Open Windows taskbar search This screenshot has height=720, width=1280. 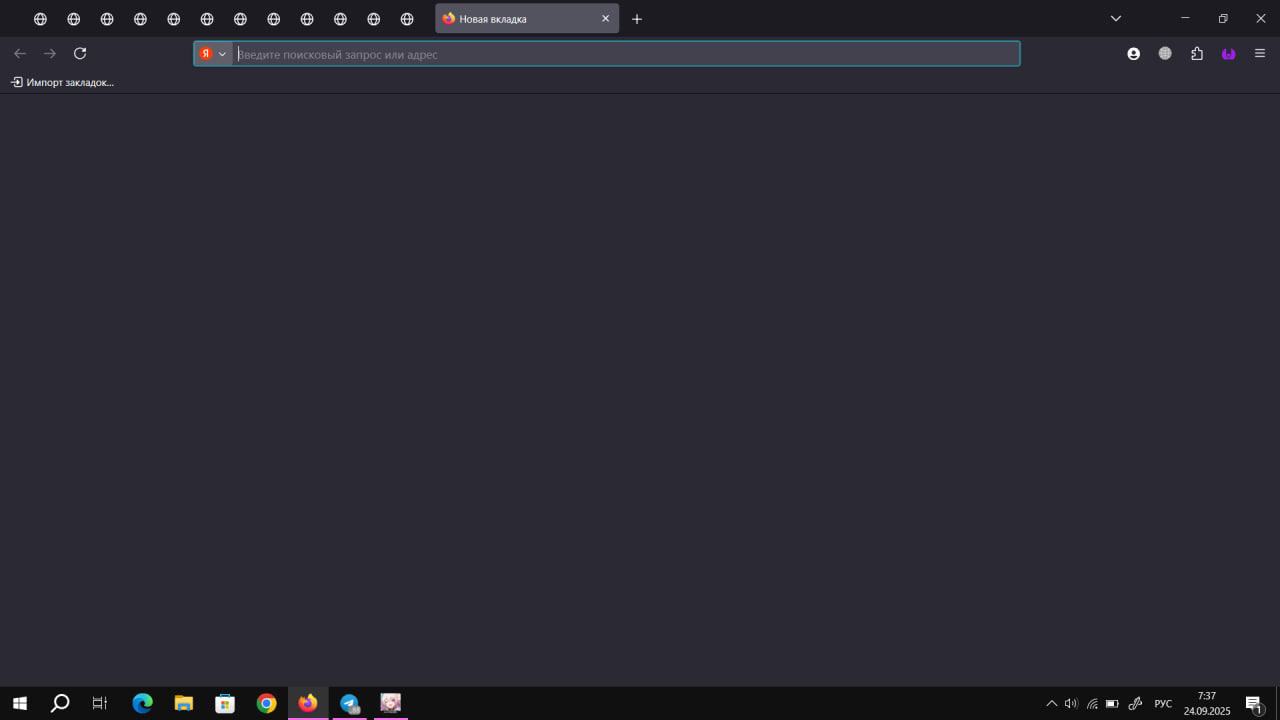(60, 703)
